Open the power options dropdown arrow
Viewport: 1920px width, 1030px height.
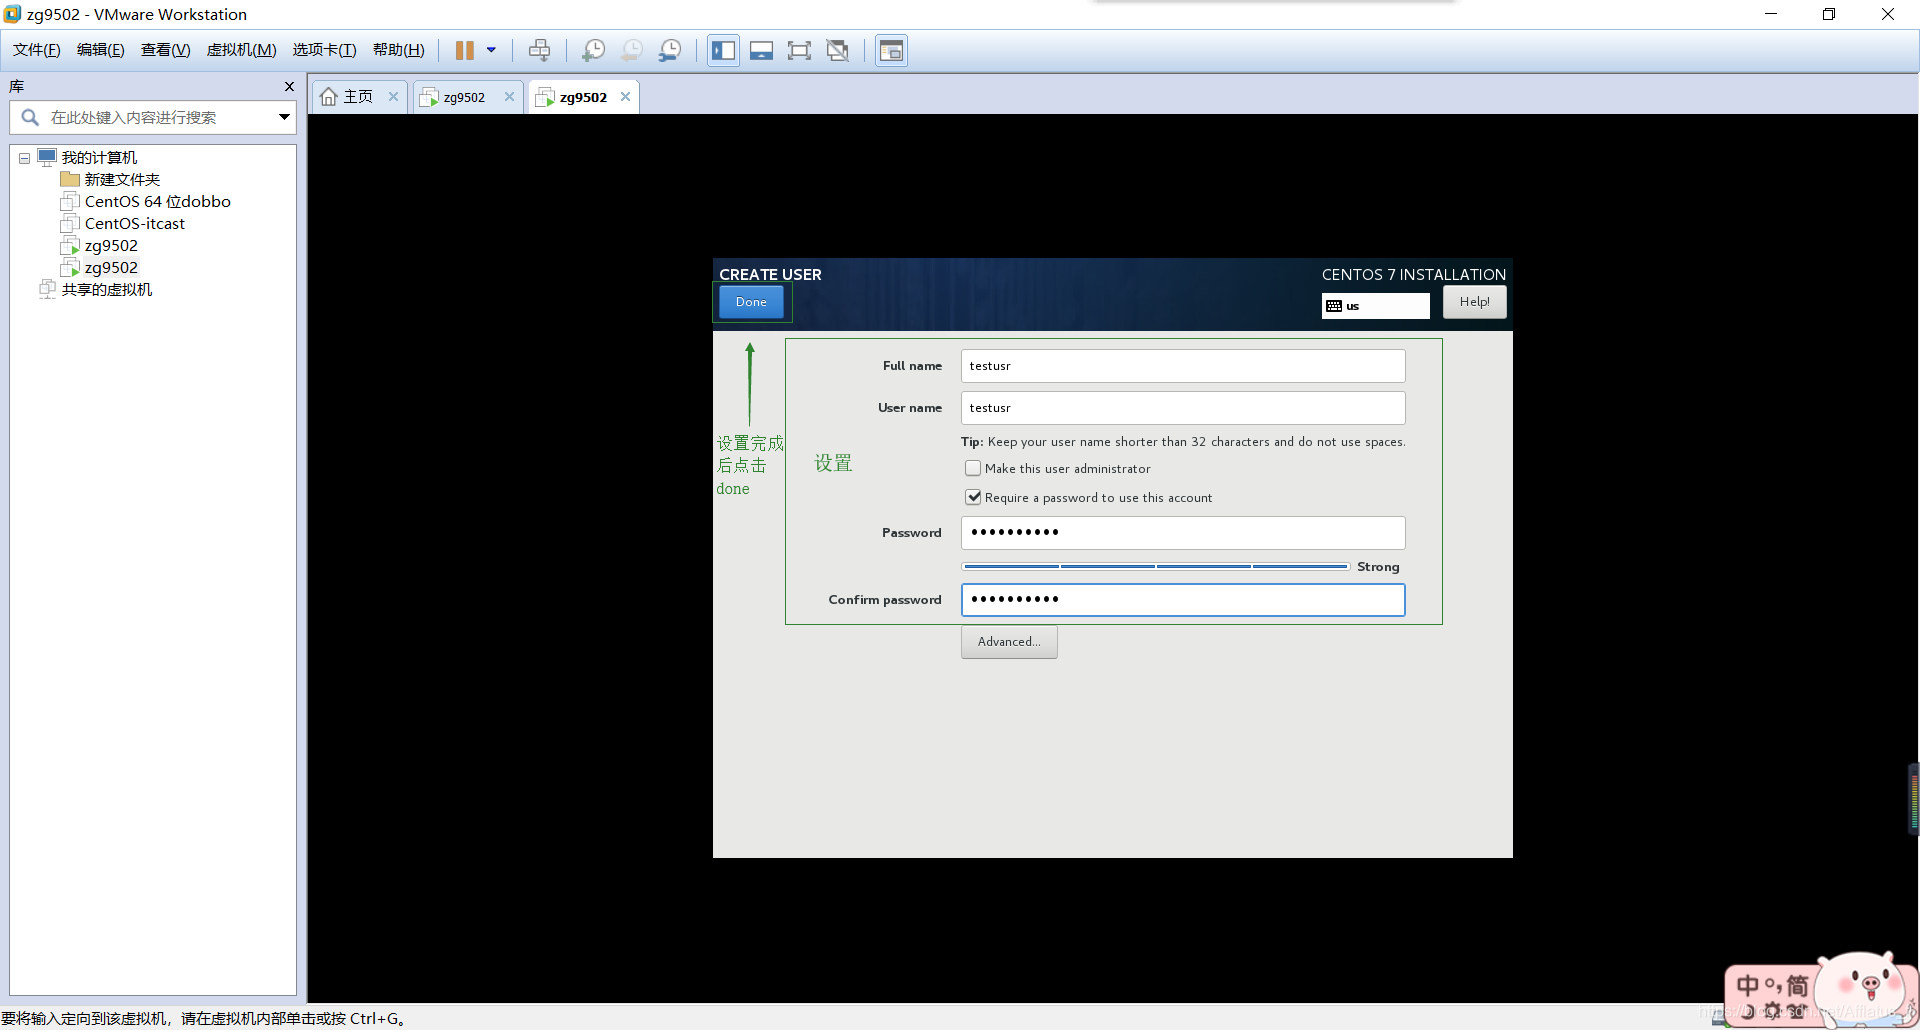[x=491, y=50]
